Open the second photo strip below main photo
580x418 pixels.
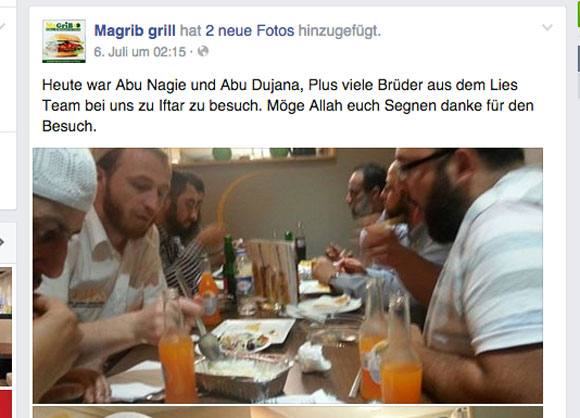tap(288, 412)
